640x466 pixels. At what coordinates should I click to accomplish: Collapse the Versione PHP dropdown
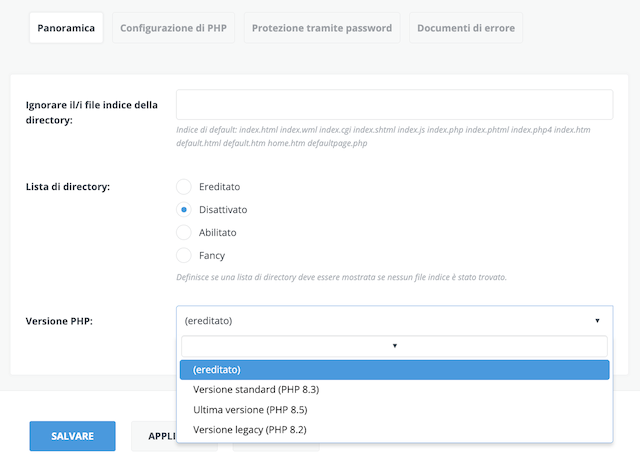[394, 321]
